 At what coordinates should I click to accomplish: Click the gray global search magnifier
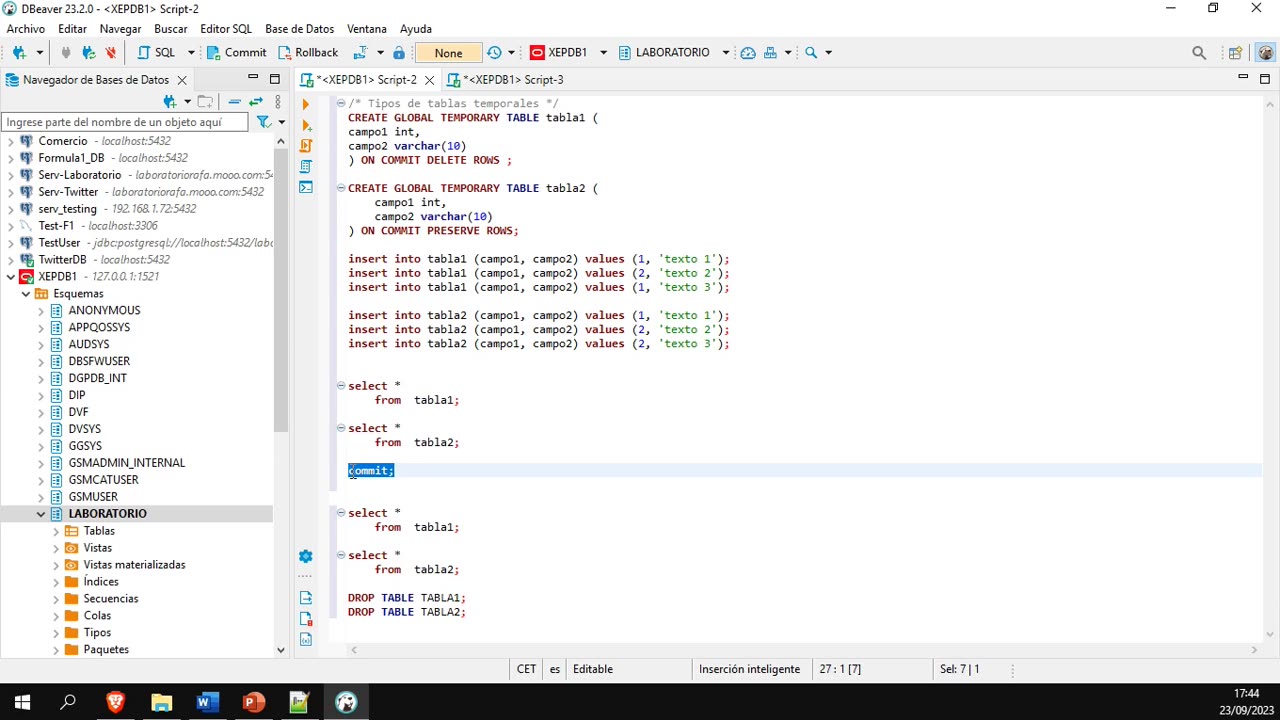1199,53
